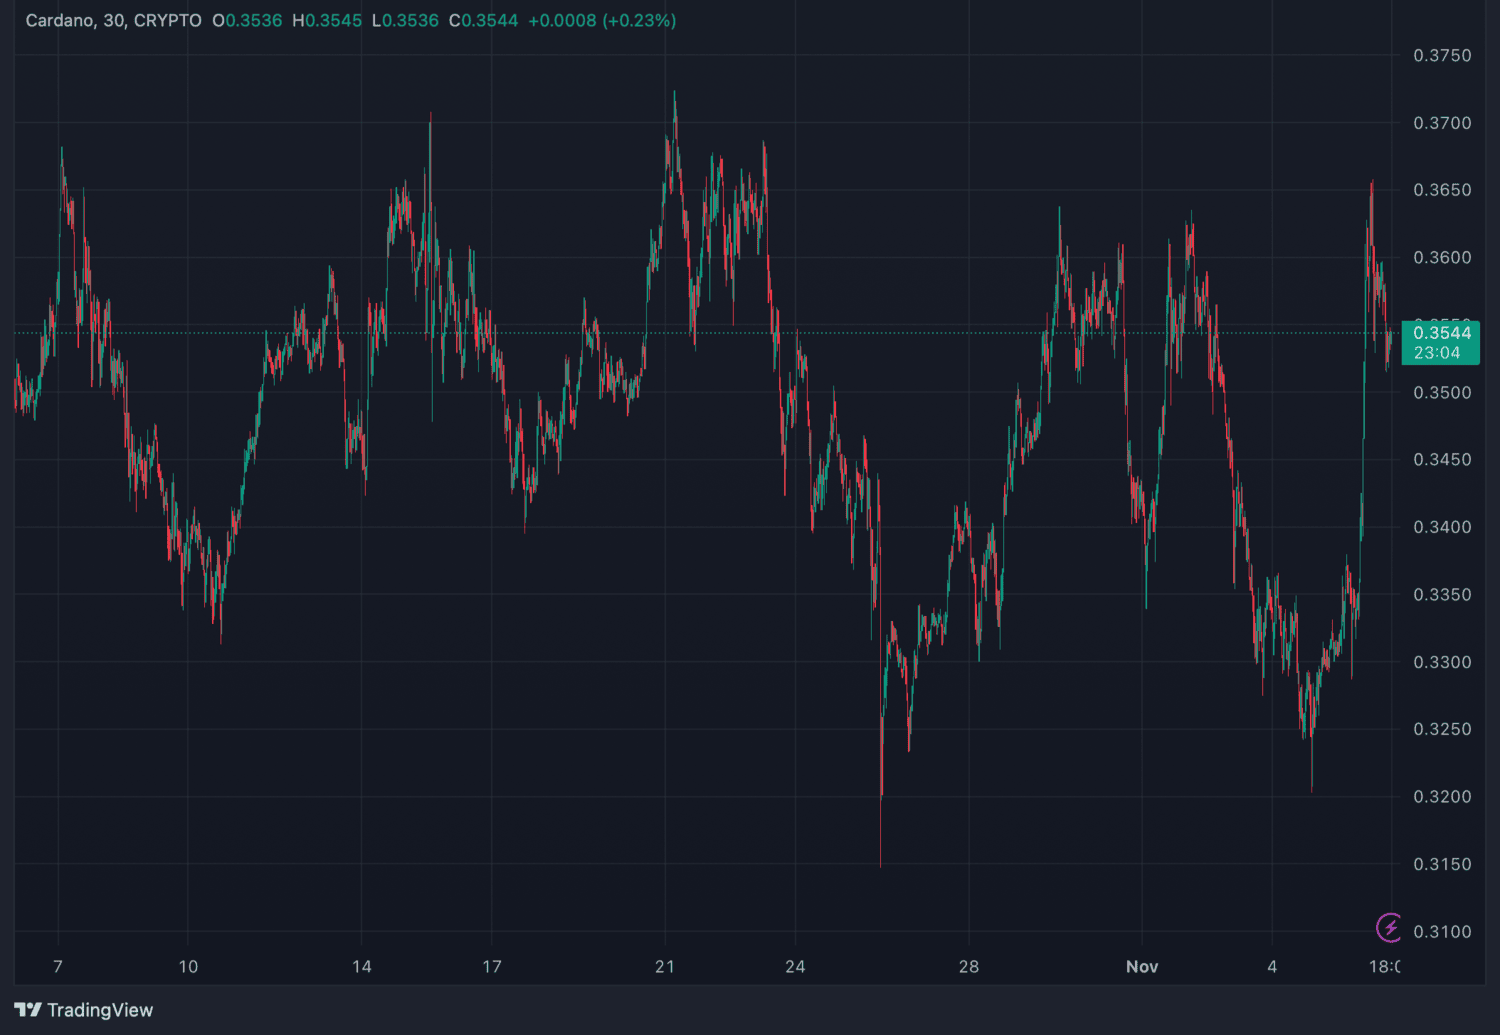This screenshot has width=1500, height=1035.
Task: Click the TradingView logo icon
Action: [x=28, y=1010]
